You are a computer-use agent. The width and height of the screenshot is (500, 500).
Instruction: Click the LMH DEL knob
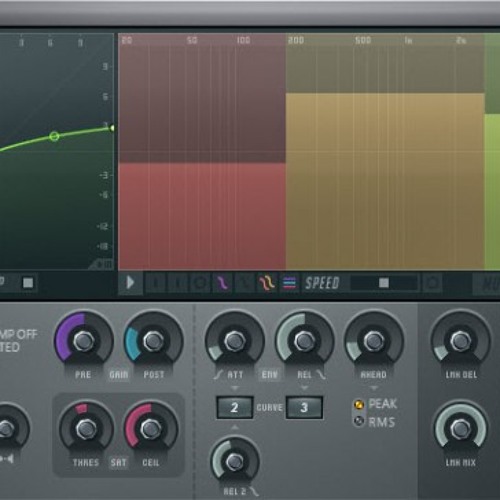[x=461, y=341]
